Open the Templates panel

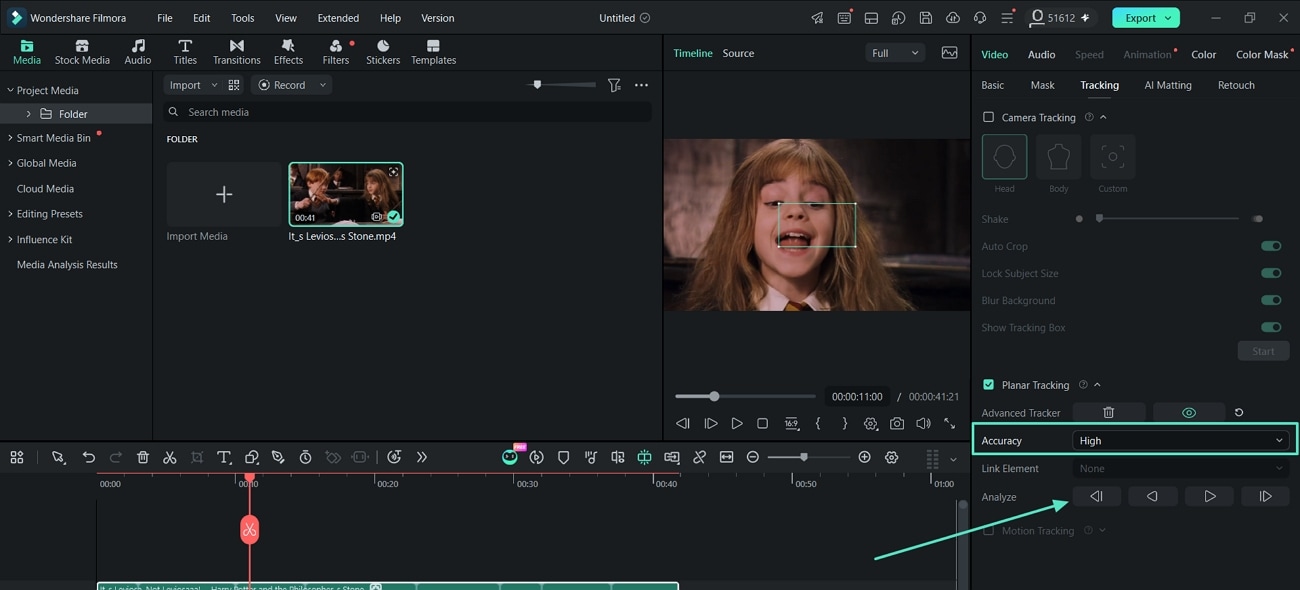(x=433, y=52)
